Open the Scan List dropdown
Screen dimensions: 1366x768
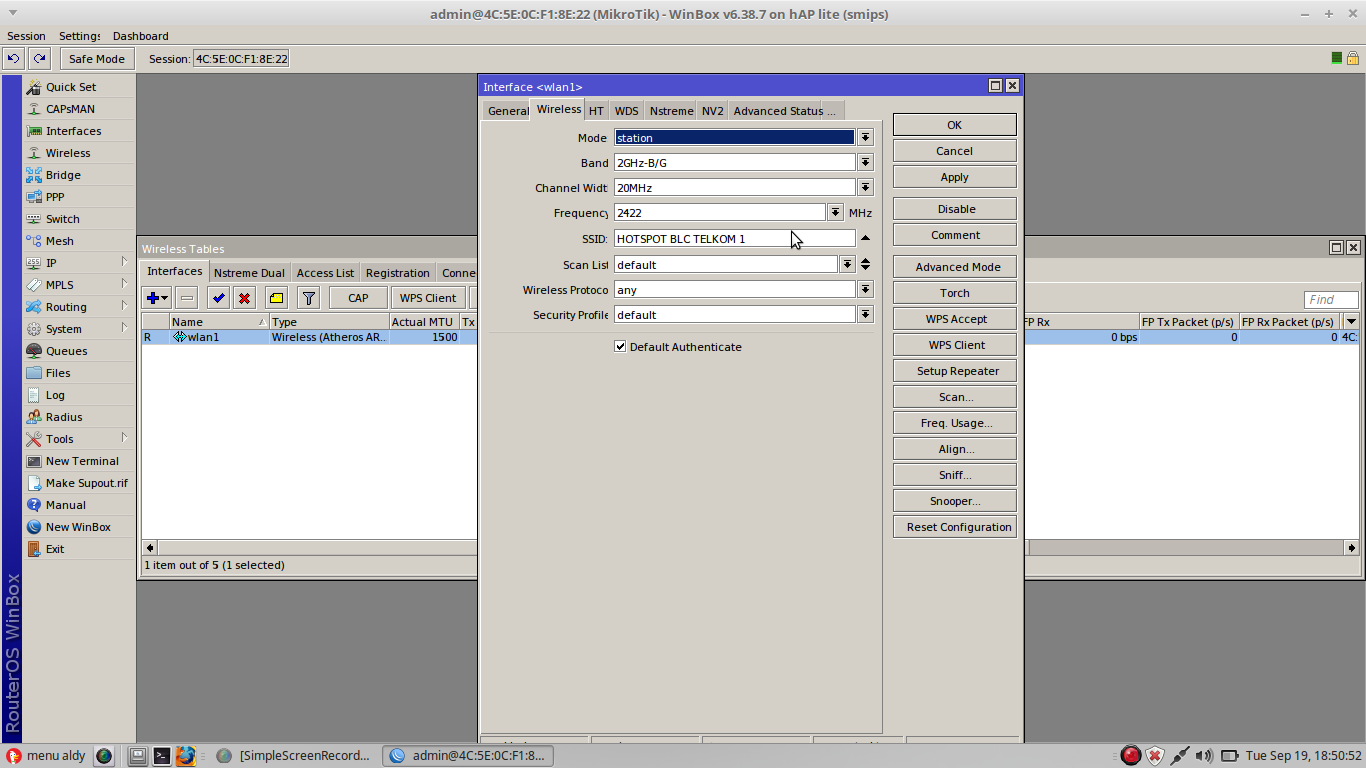point(848,265)
